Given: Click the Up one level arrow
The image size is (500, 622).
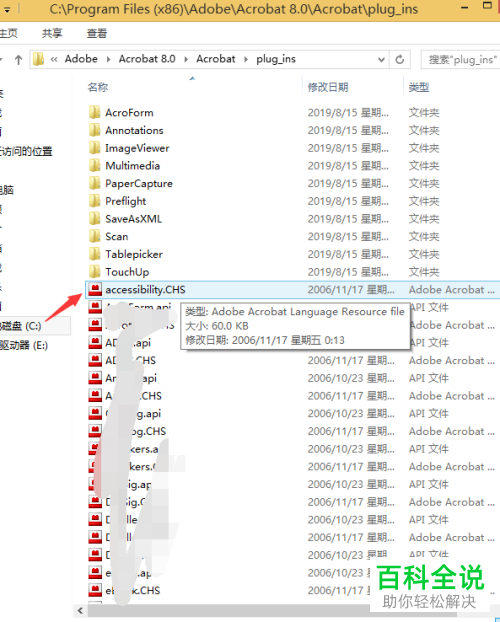Looking at the screenshot, I should click(x=18, y=60).
